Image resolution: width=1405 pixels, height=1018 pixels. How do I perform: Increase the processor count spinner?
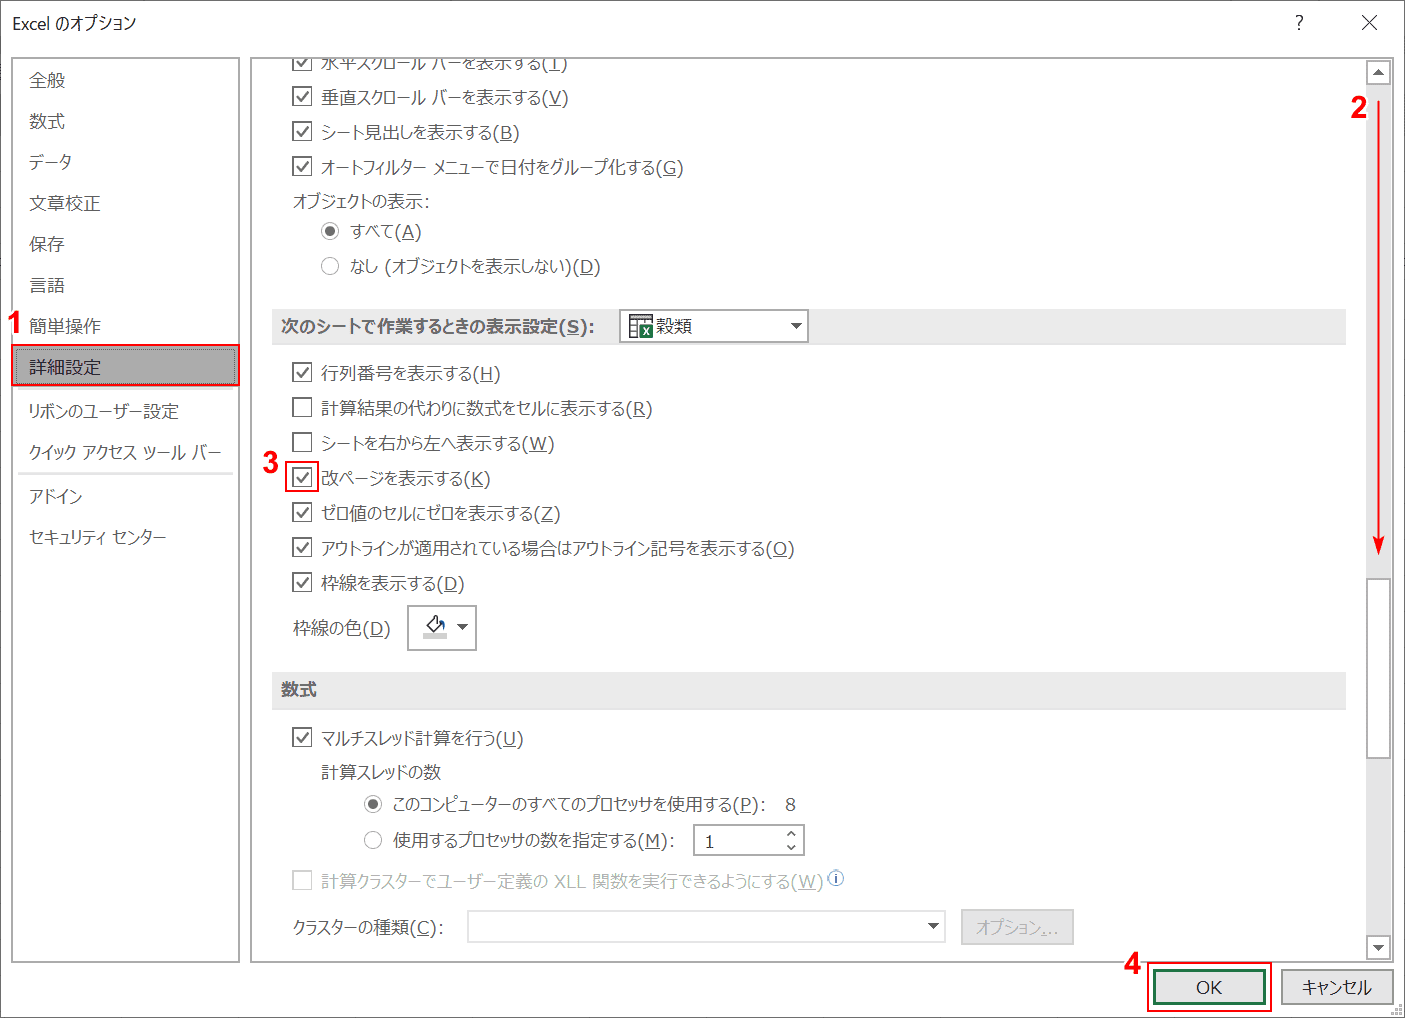(x=791, y=833)
